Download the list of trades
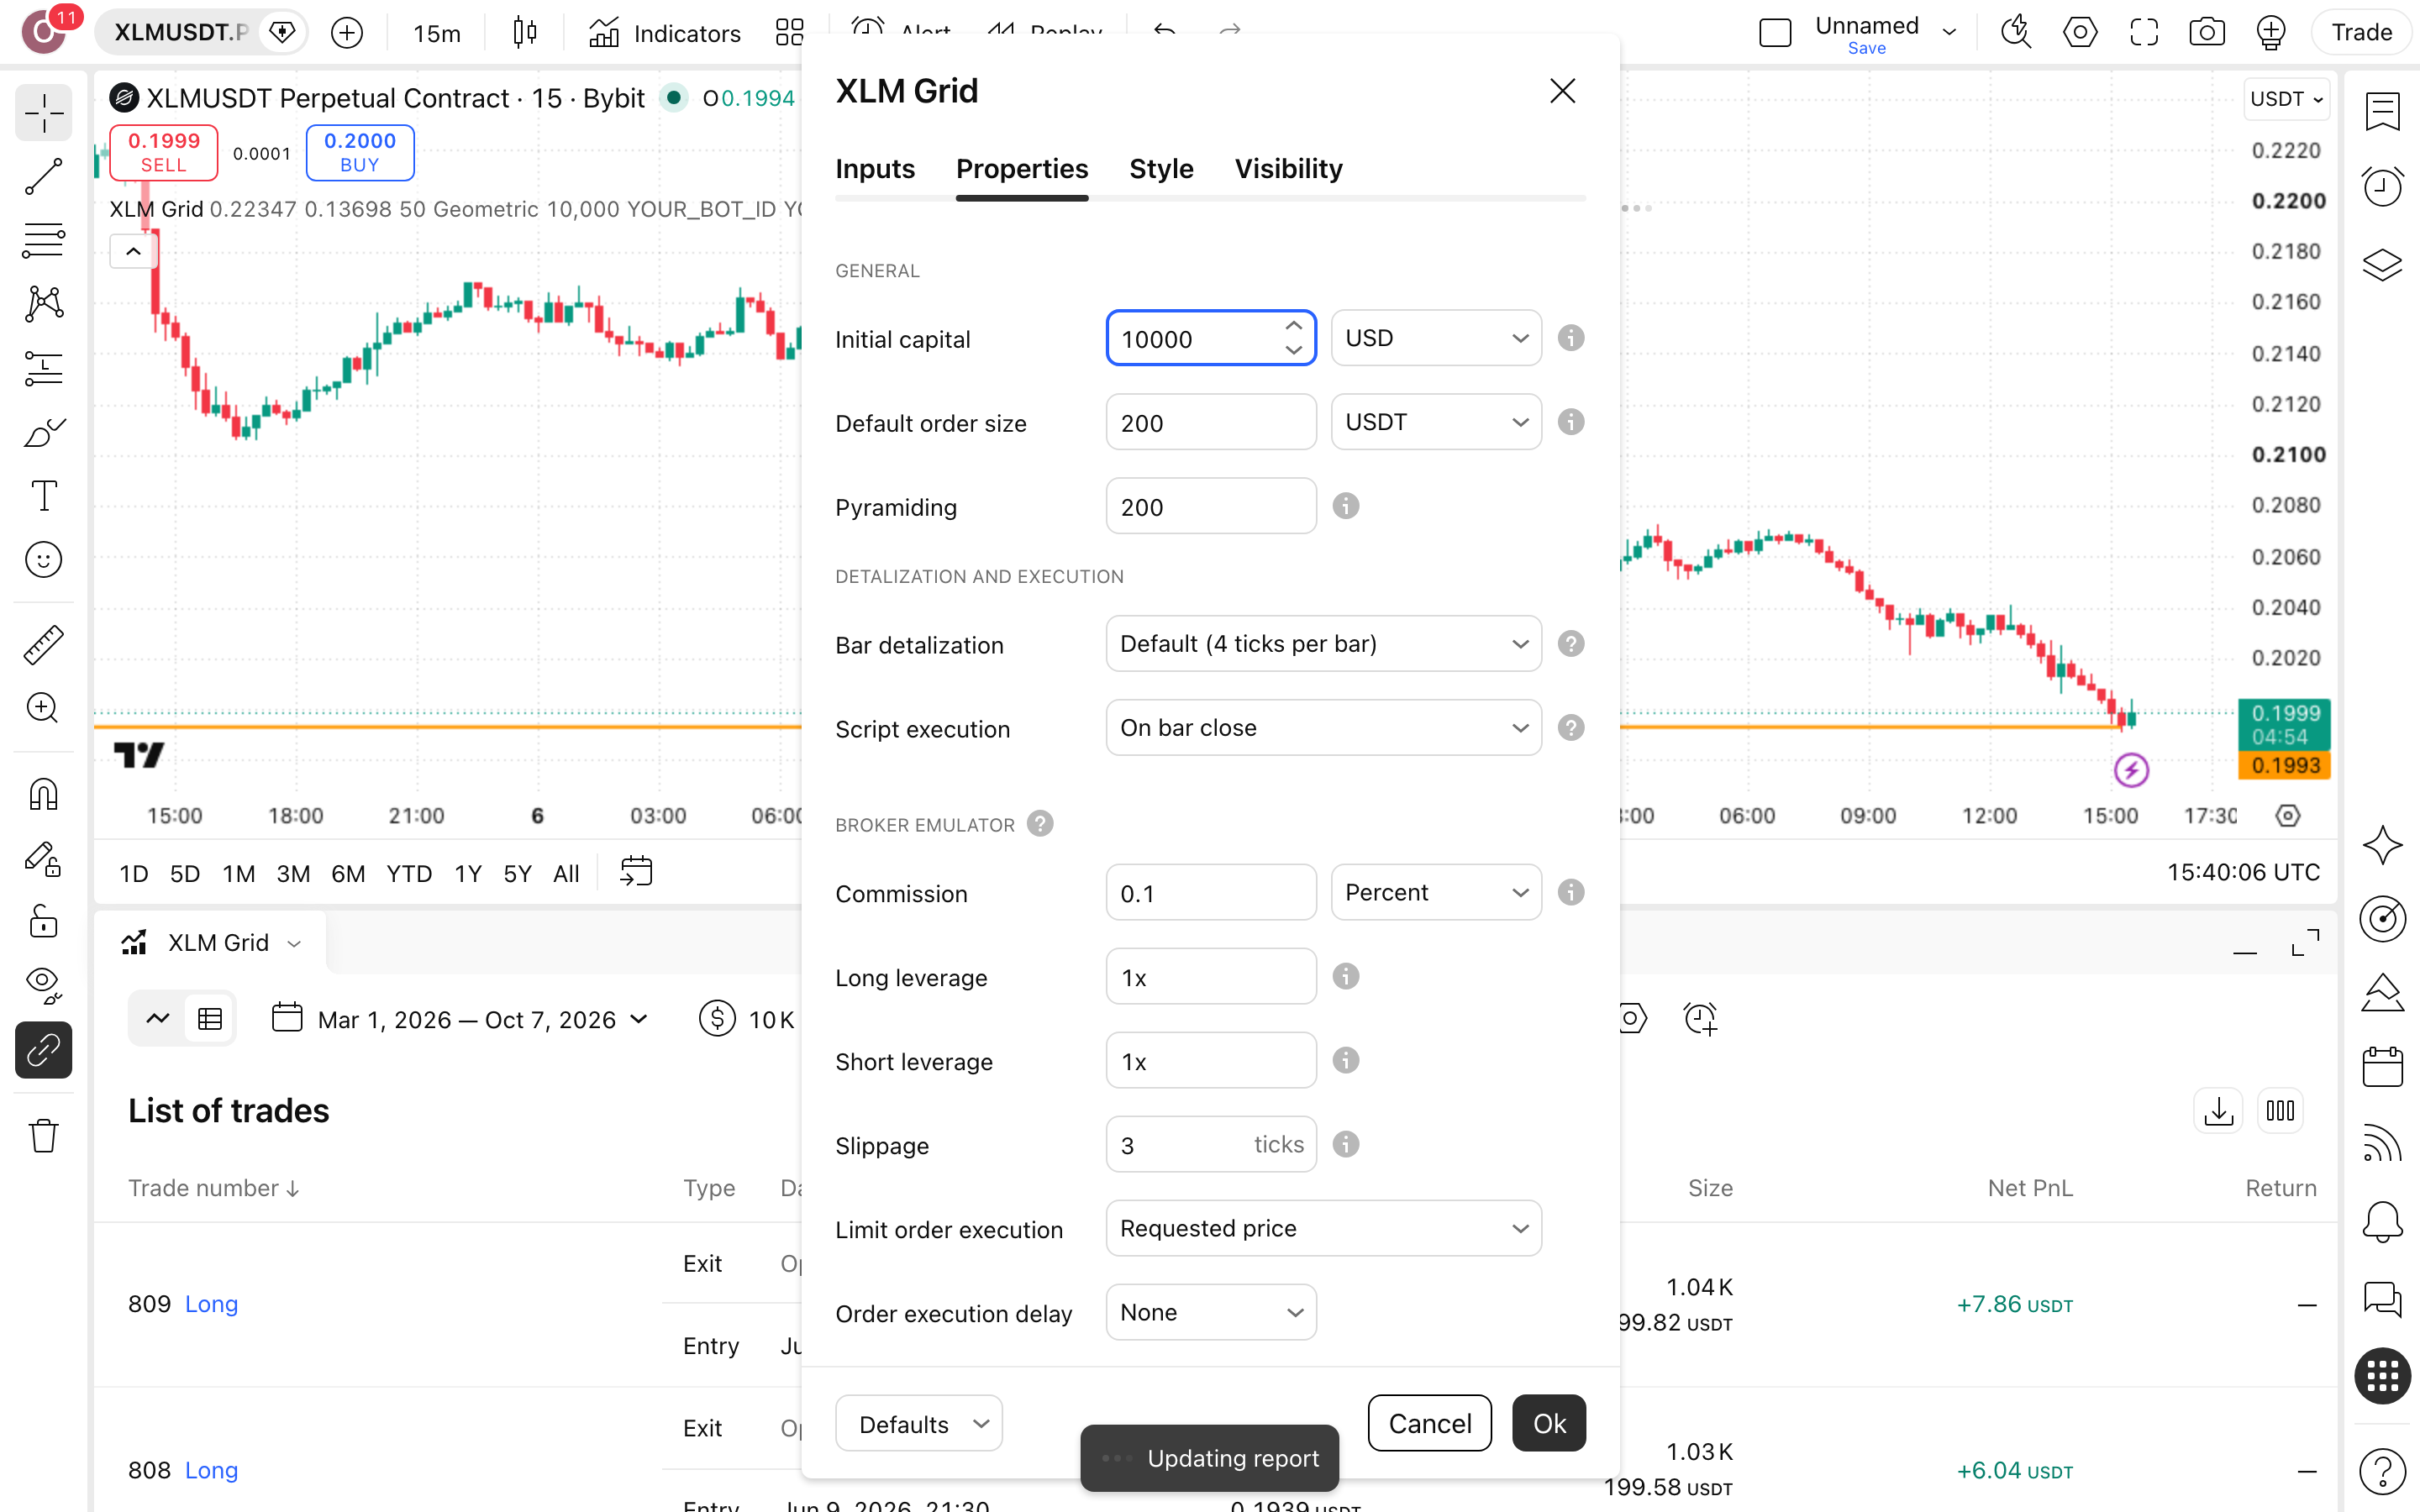Image resolution: width=2420 pixels, height=1512 pixels. 2218,1110
